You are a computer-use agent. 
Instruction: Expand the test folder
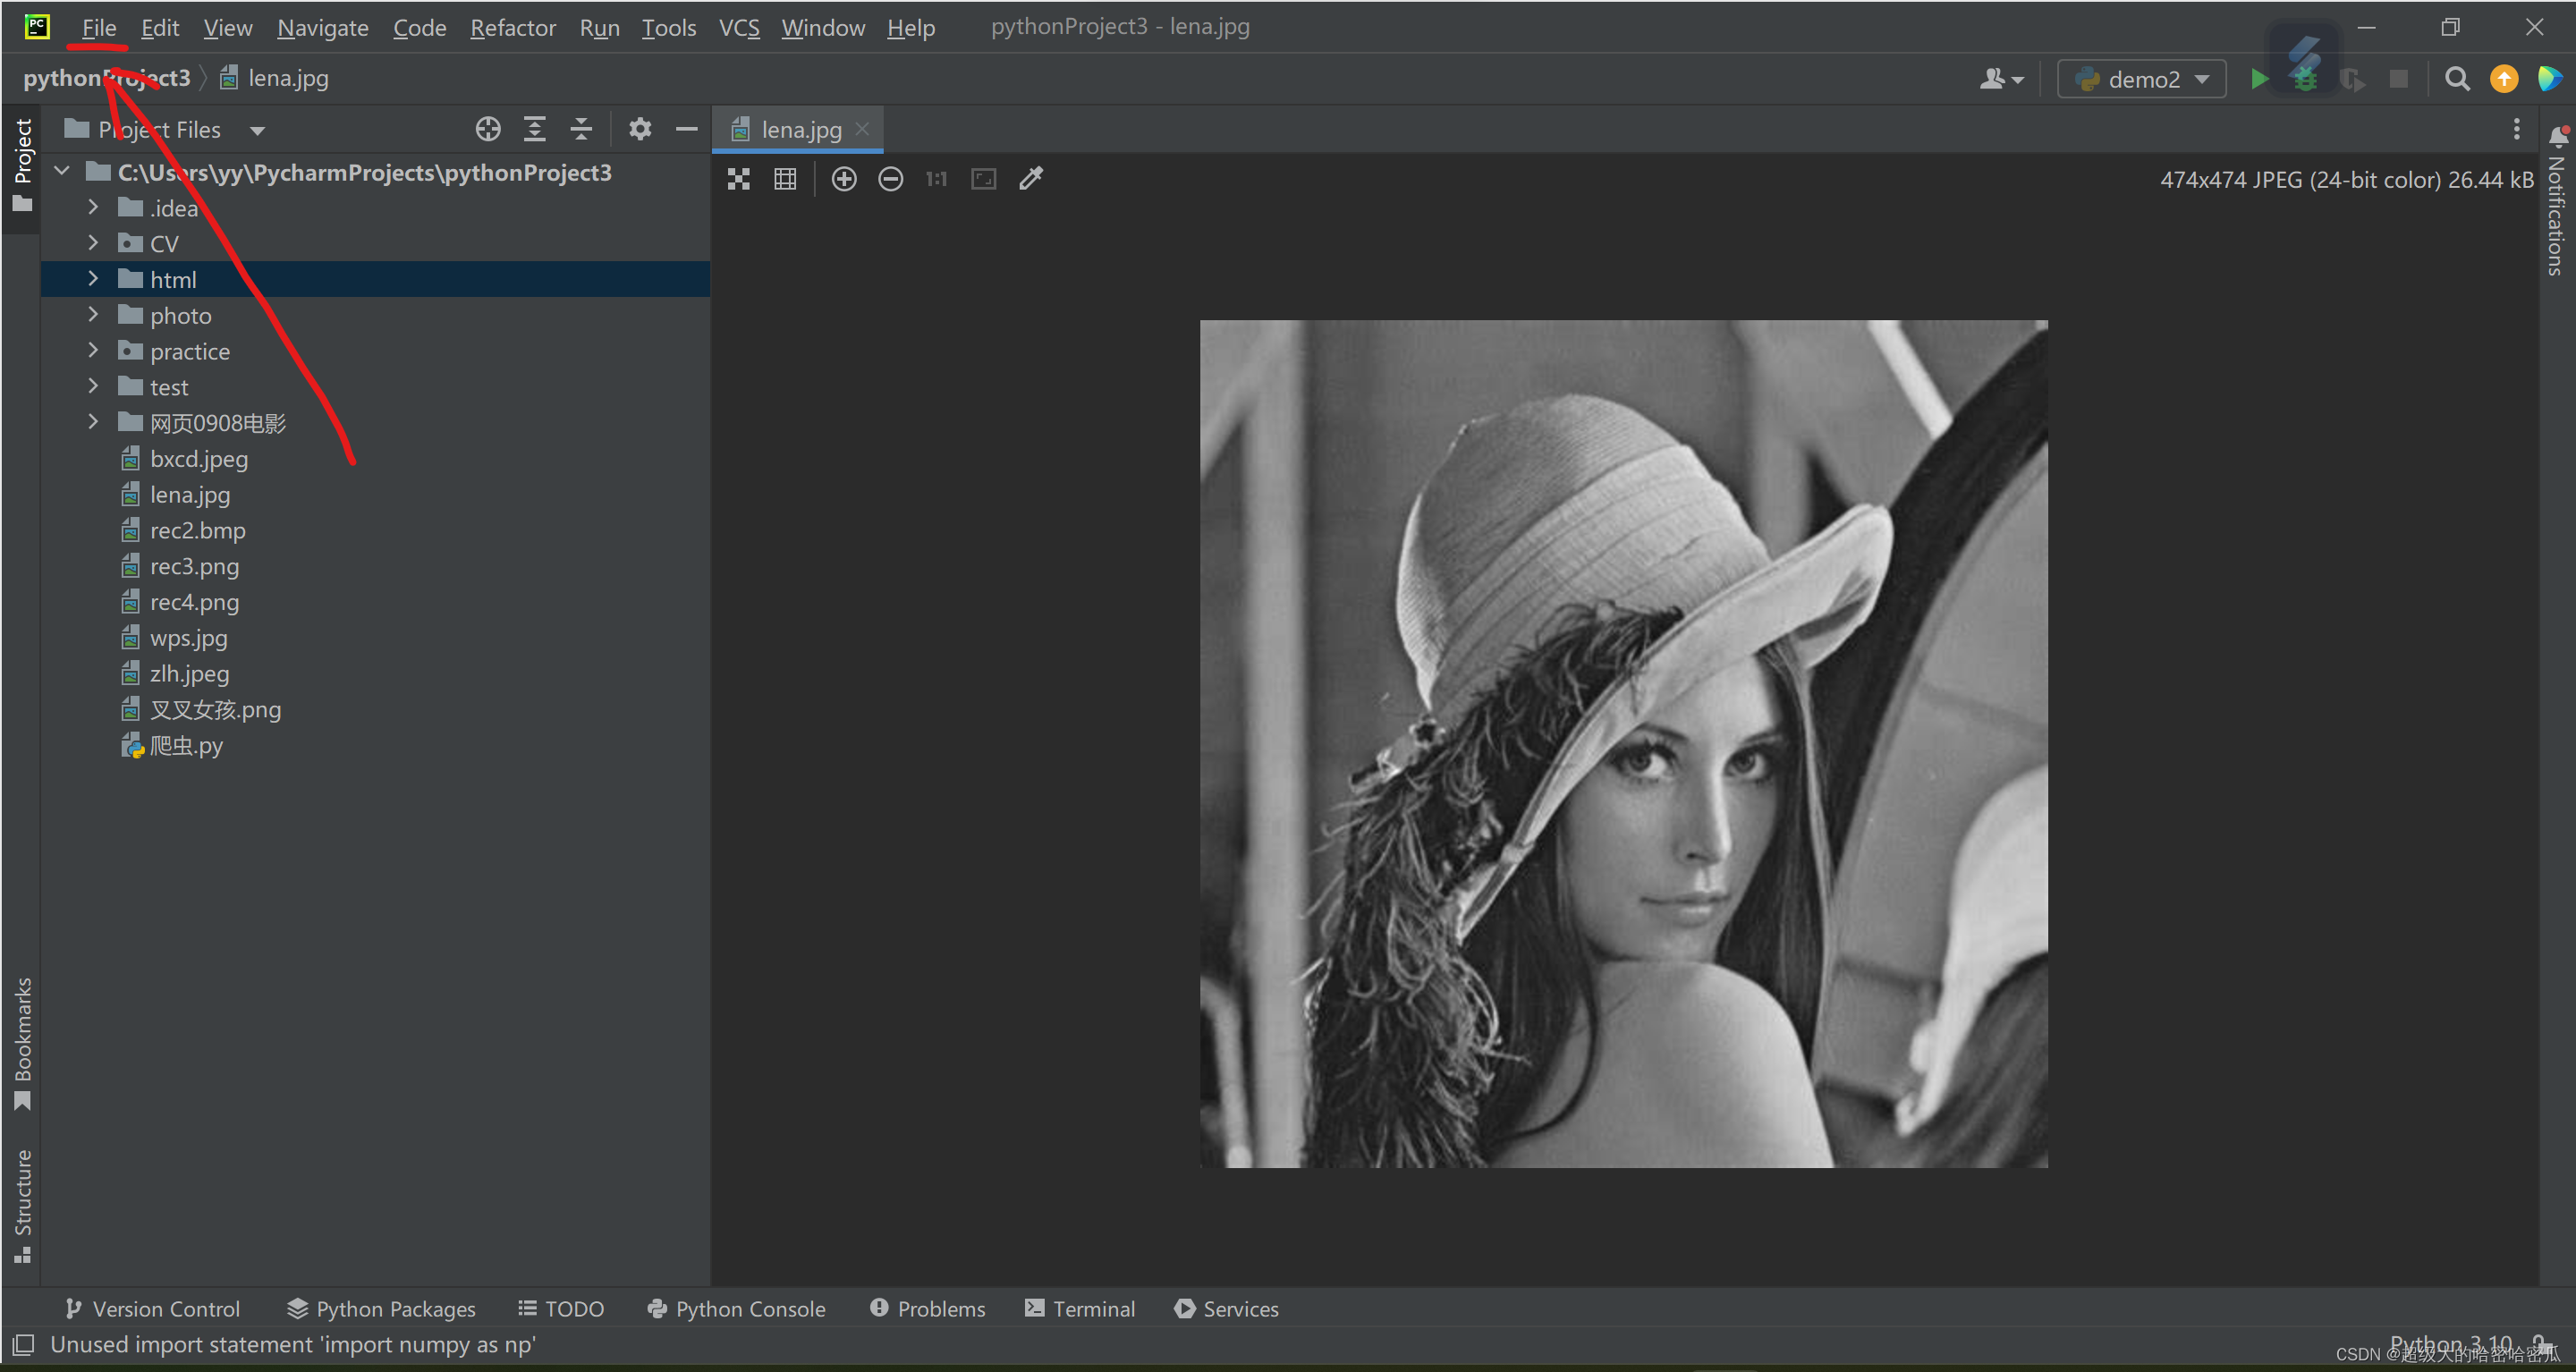[x=93, y=386]
